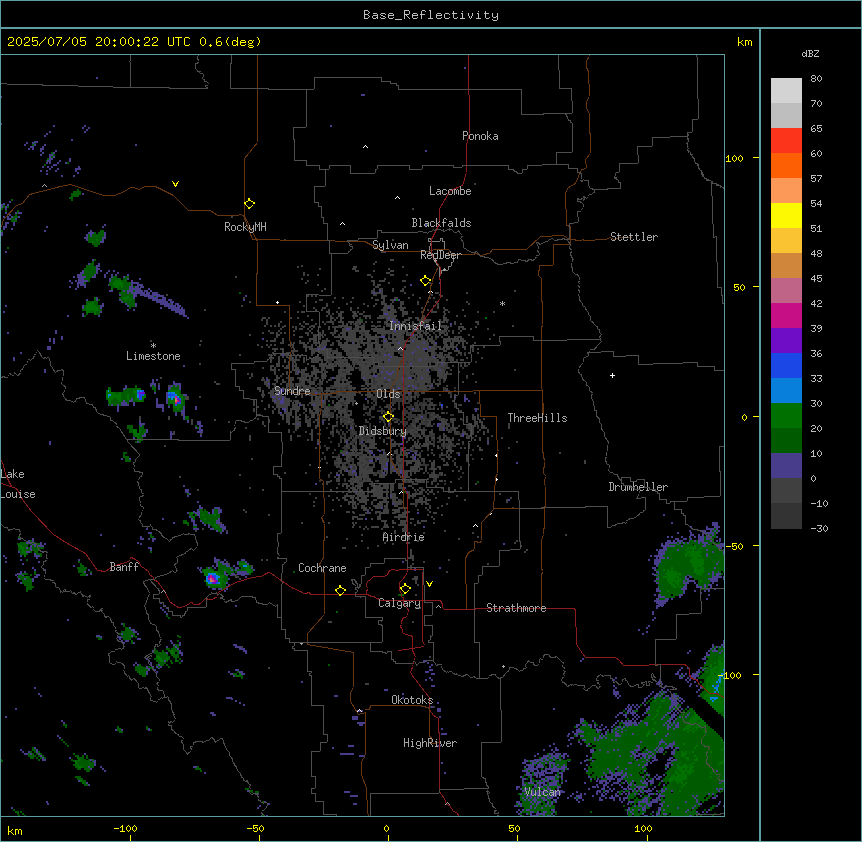Click the RedDeer city label
The image size is (862, 842).
click(x=440, y=255)
